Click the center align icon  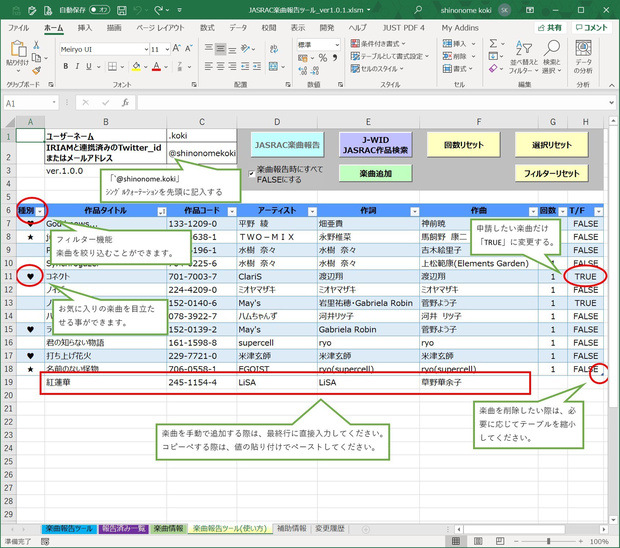(221, 66)
